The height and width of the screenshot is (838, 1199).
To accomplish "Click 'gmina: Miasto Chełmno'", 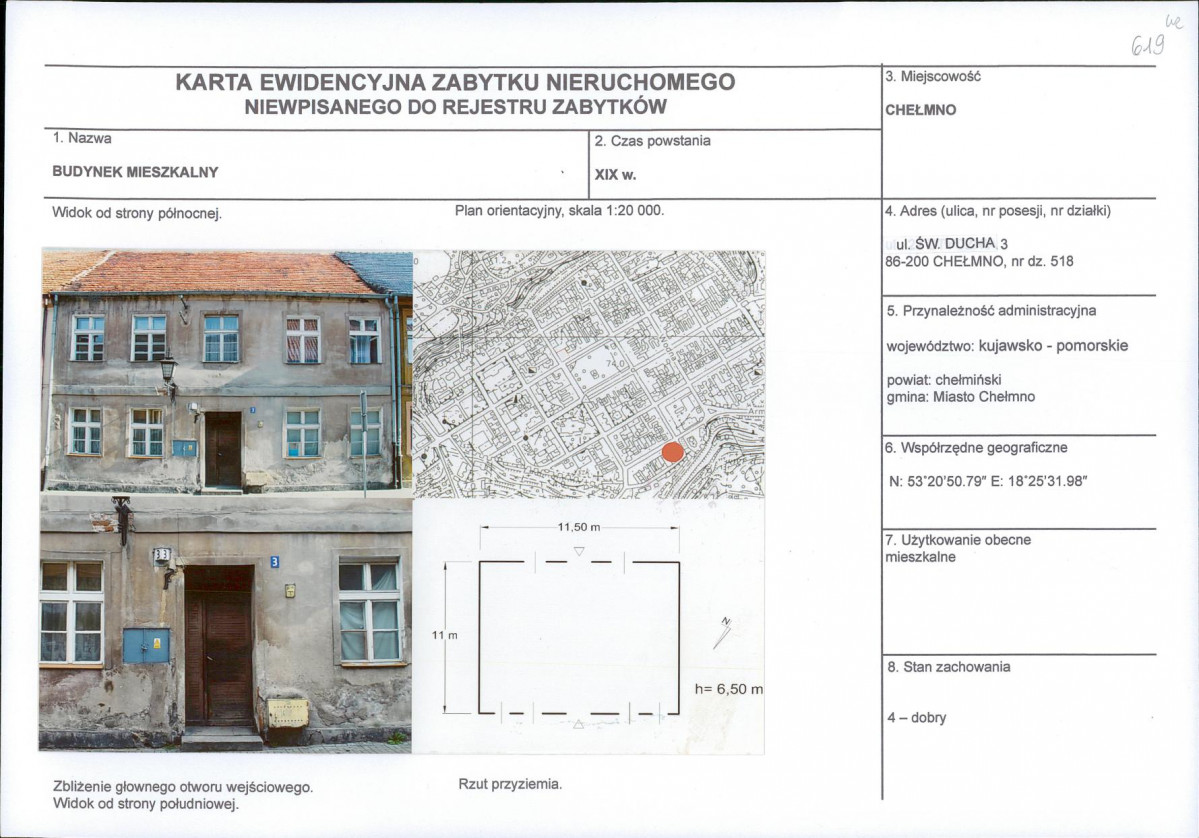I will 960,397.
